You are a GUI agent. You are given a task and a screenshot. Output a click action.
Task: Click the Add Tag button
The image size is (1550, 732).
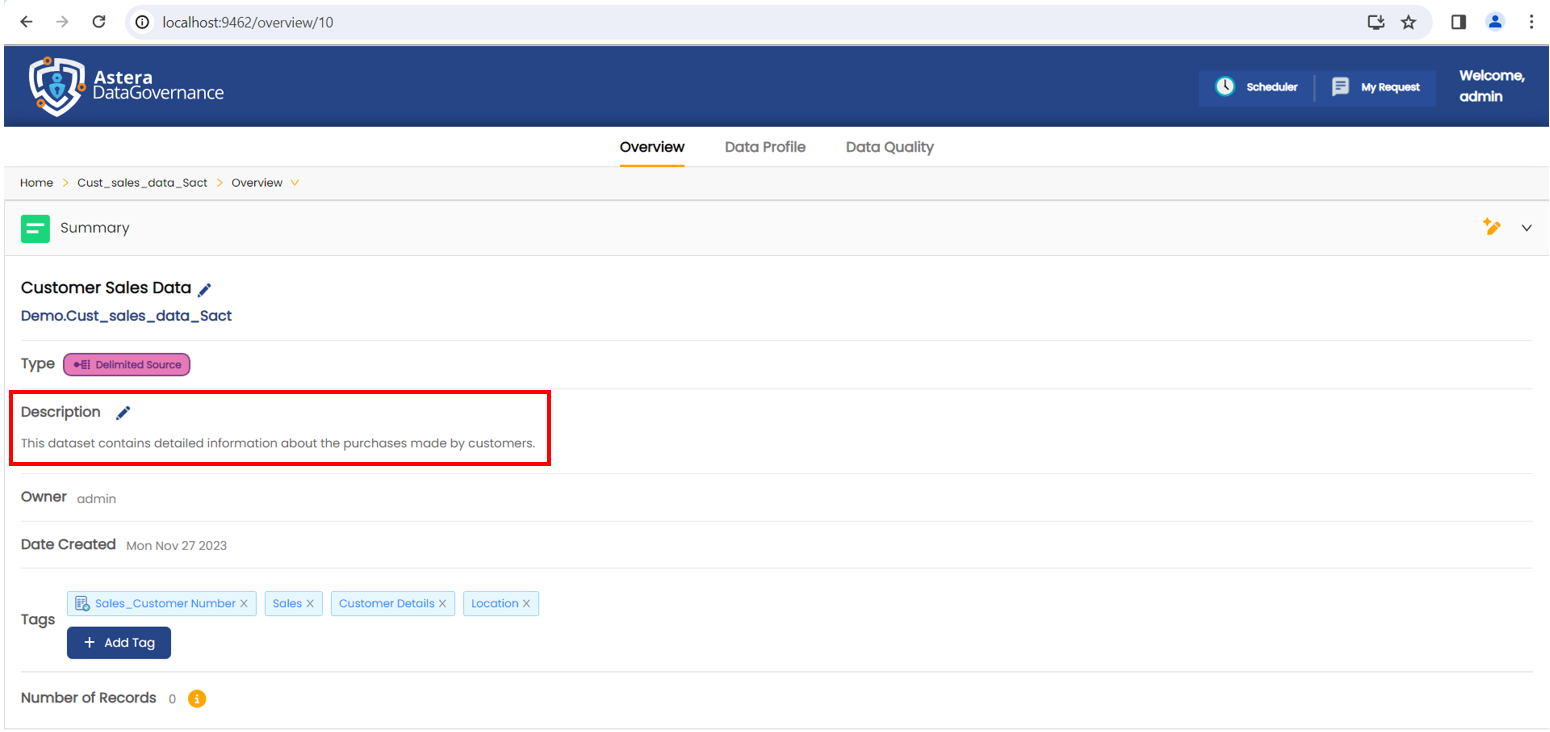click(119, 643)
